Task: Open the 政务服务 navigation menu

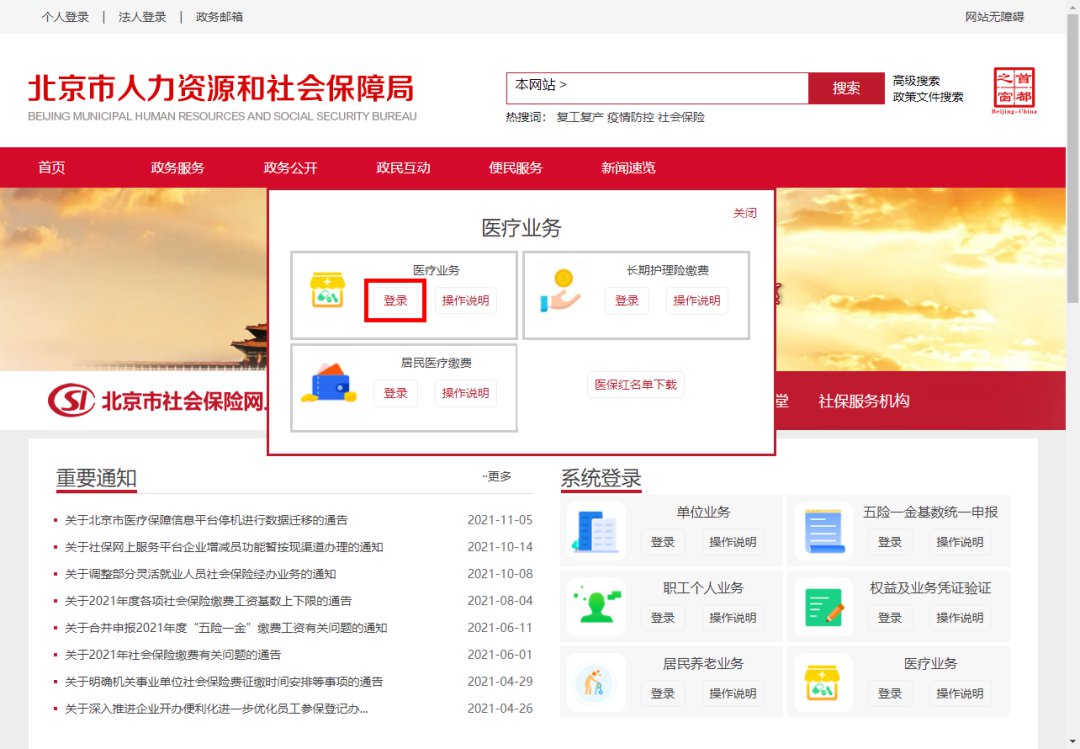Action: click(x=177, y=168)
